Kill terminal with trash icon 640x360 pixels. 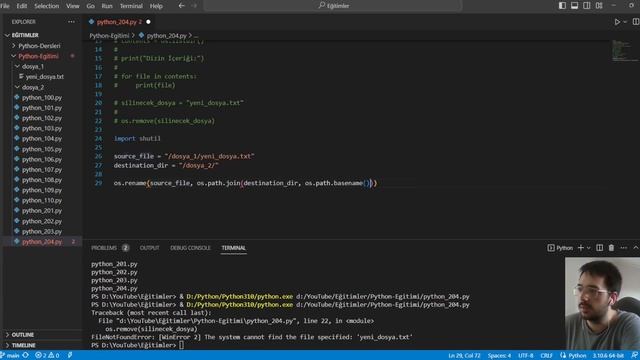tap(611, 248)
